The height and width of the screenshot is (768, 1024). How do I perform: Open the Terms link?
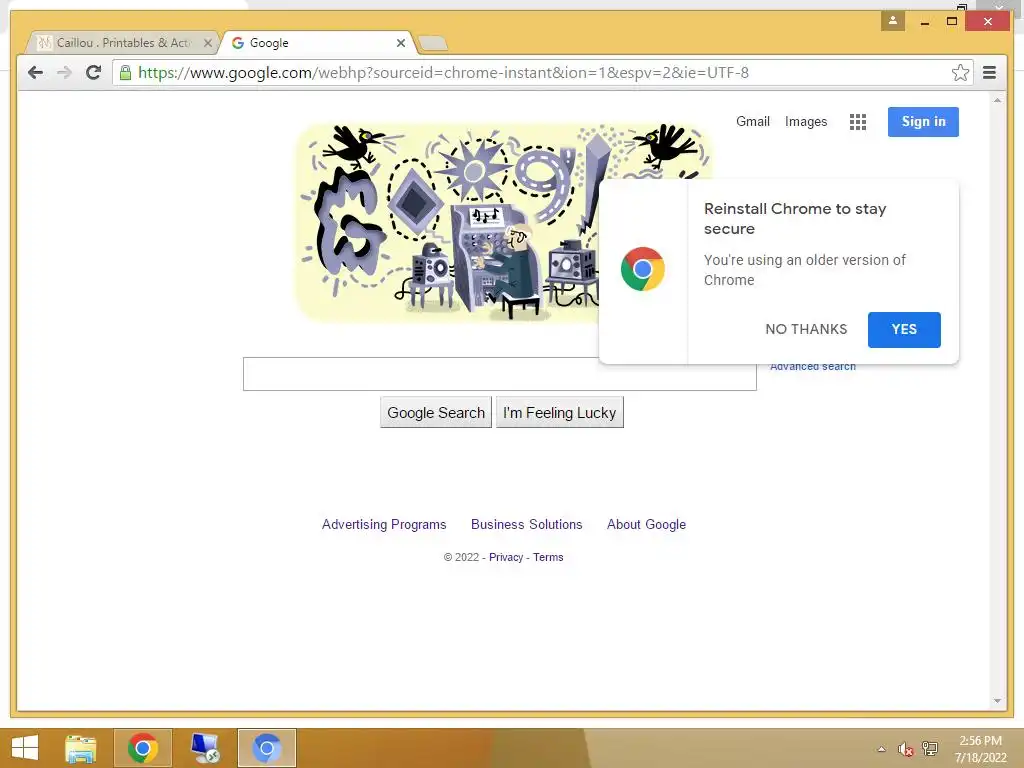(548, 557)
